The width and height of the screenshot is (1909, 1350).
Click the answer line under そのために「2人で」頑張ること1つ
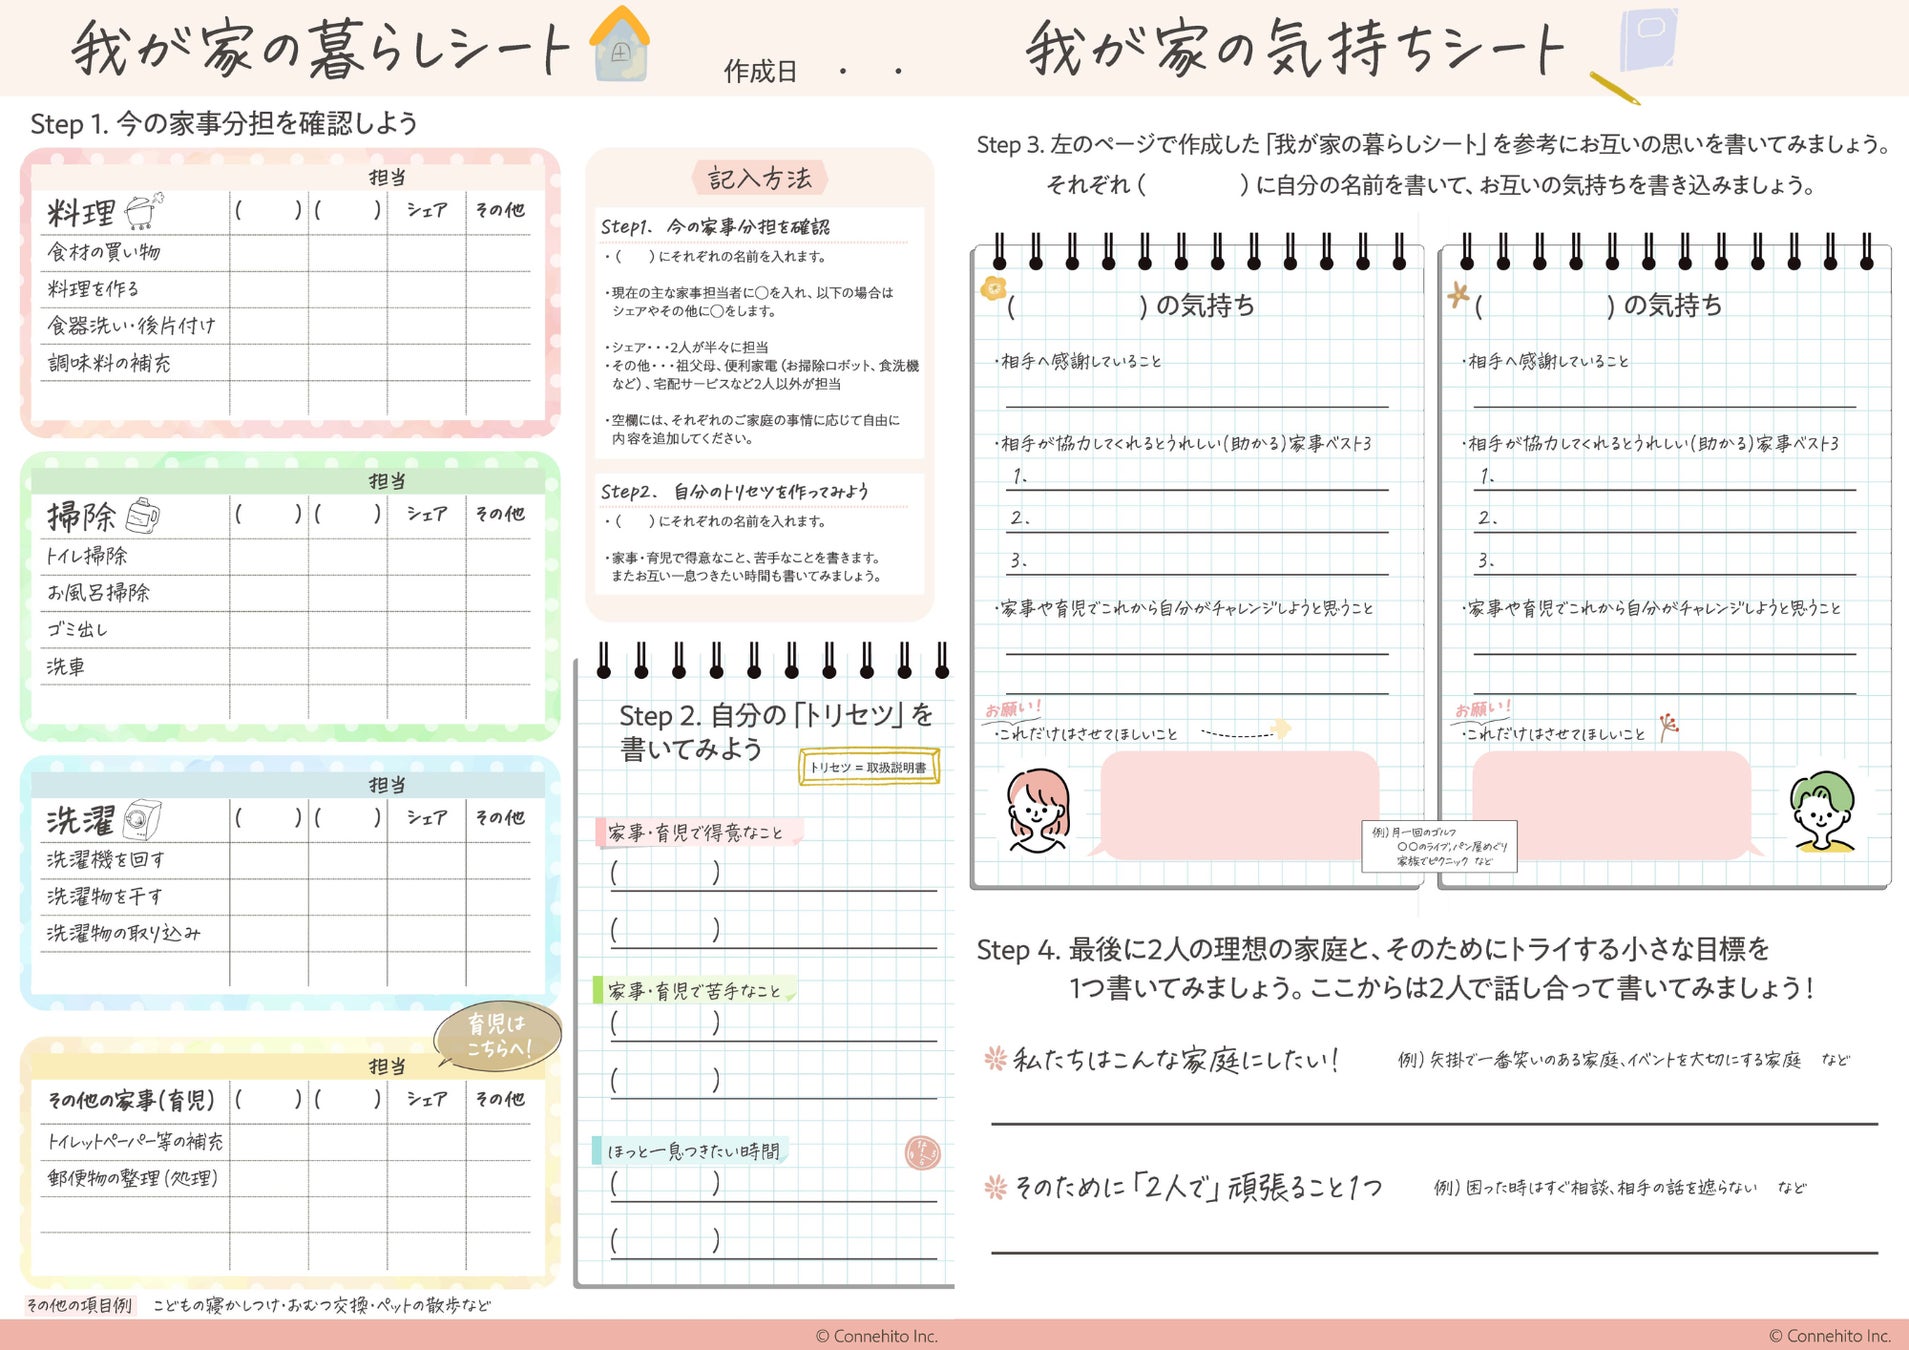pyautogui.click(x=1434, y=1251)
